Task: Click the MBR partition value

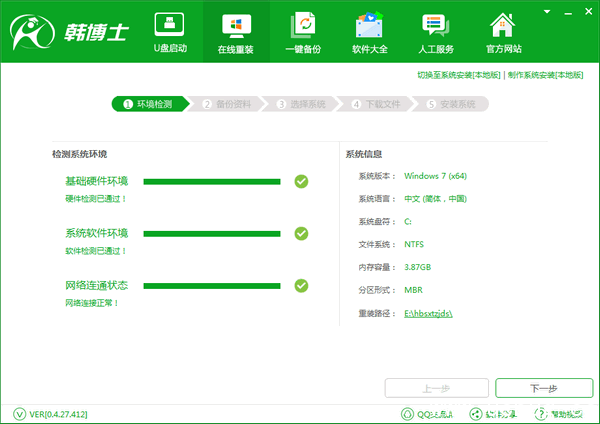Action: tap(413, 290)
